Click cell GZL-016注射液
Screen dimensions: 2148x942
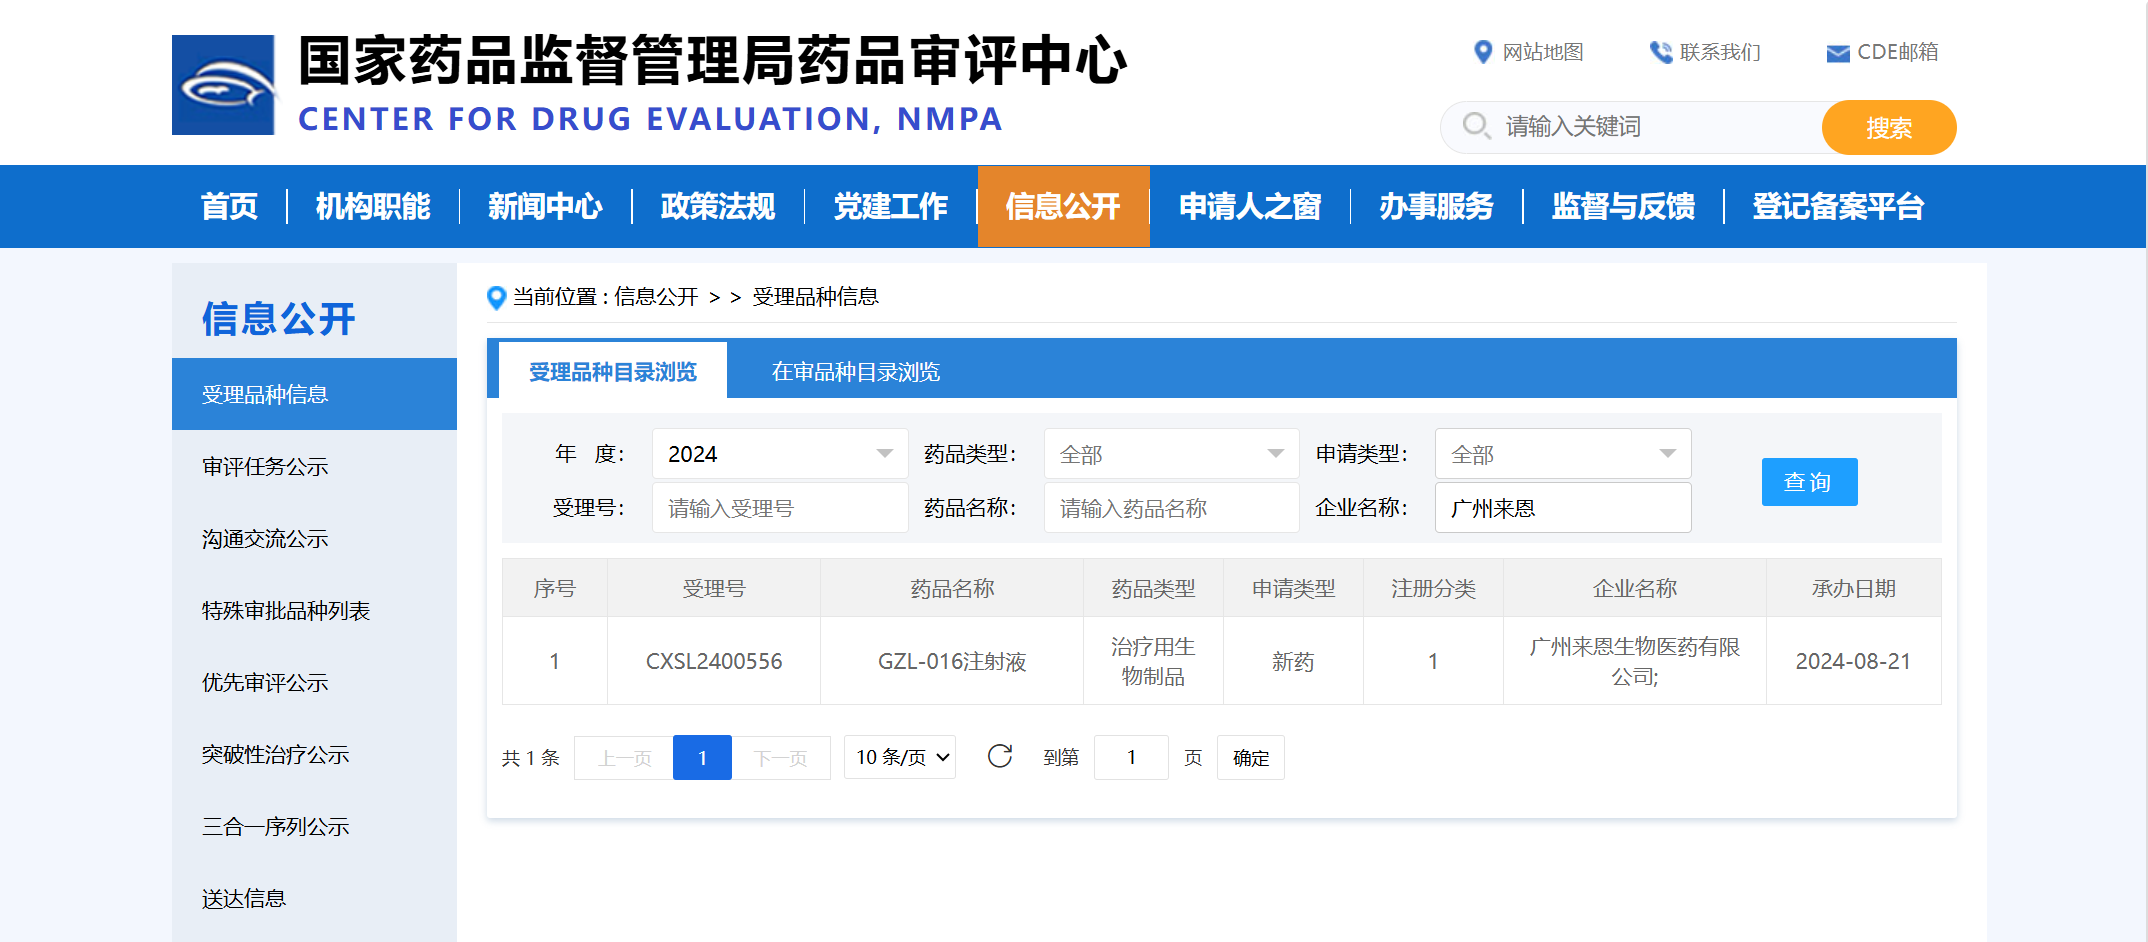952,661
